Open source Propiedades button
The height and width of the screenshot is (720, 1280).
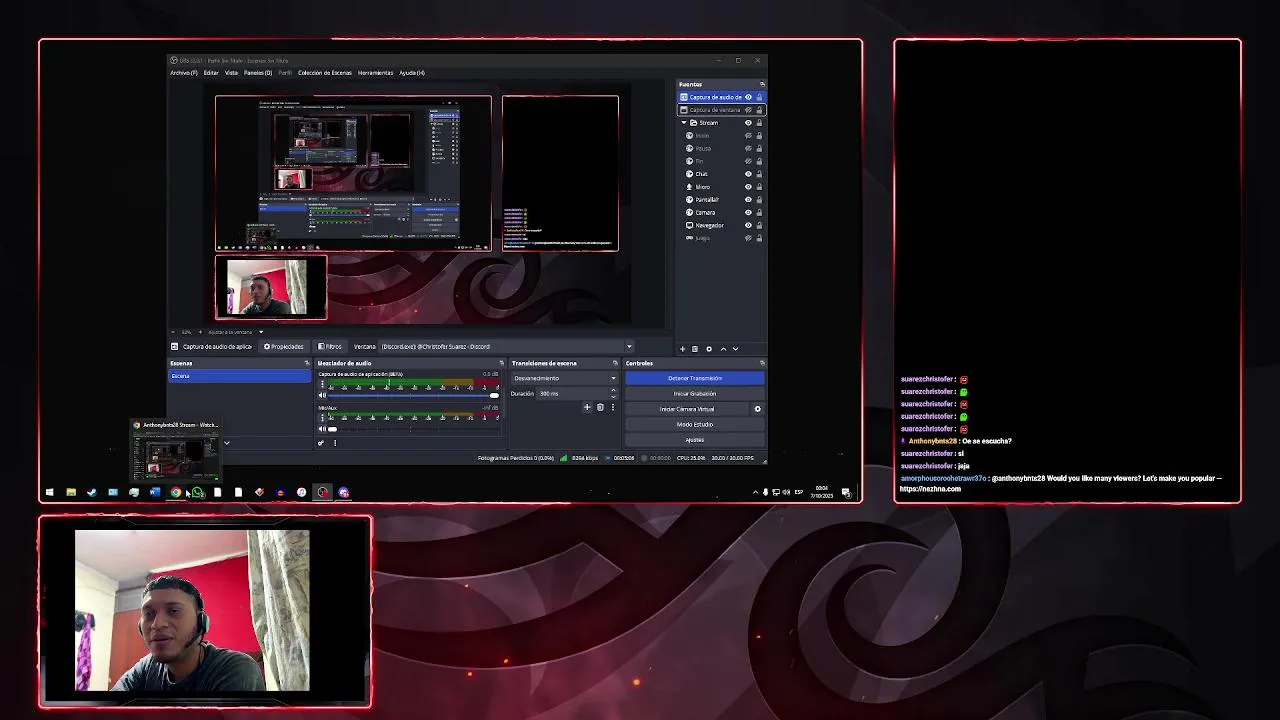(x=284, y=347)
